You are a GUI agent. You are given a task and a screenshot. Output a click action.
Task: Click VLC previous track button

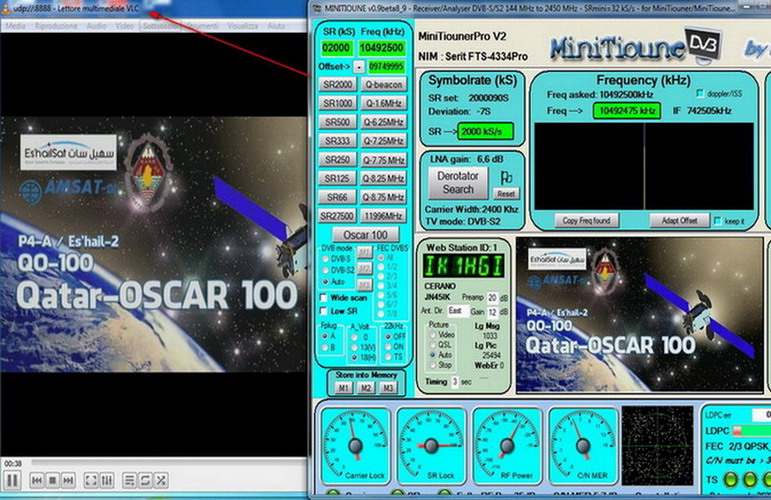[37, 480]
